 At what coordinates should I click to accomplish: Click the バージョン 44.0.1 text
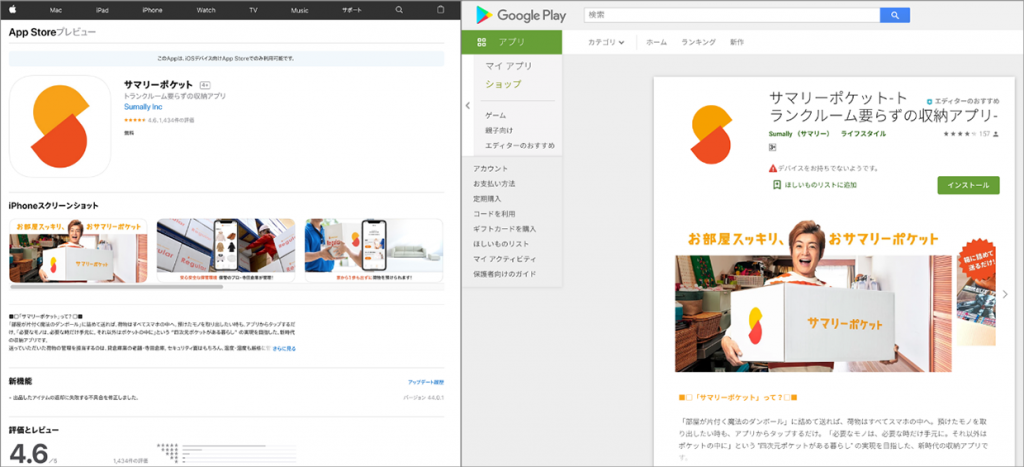(x=424, y=397)
